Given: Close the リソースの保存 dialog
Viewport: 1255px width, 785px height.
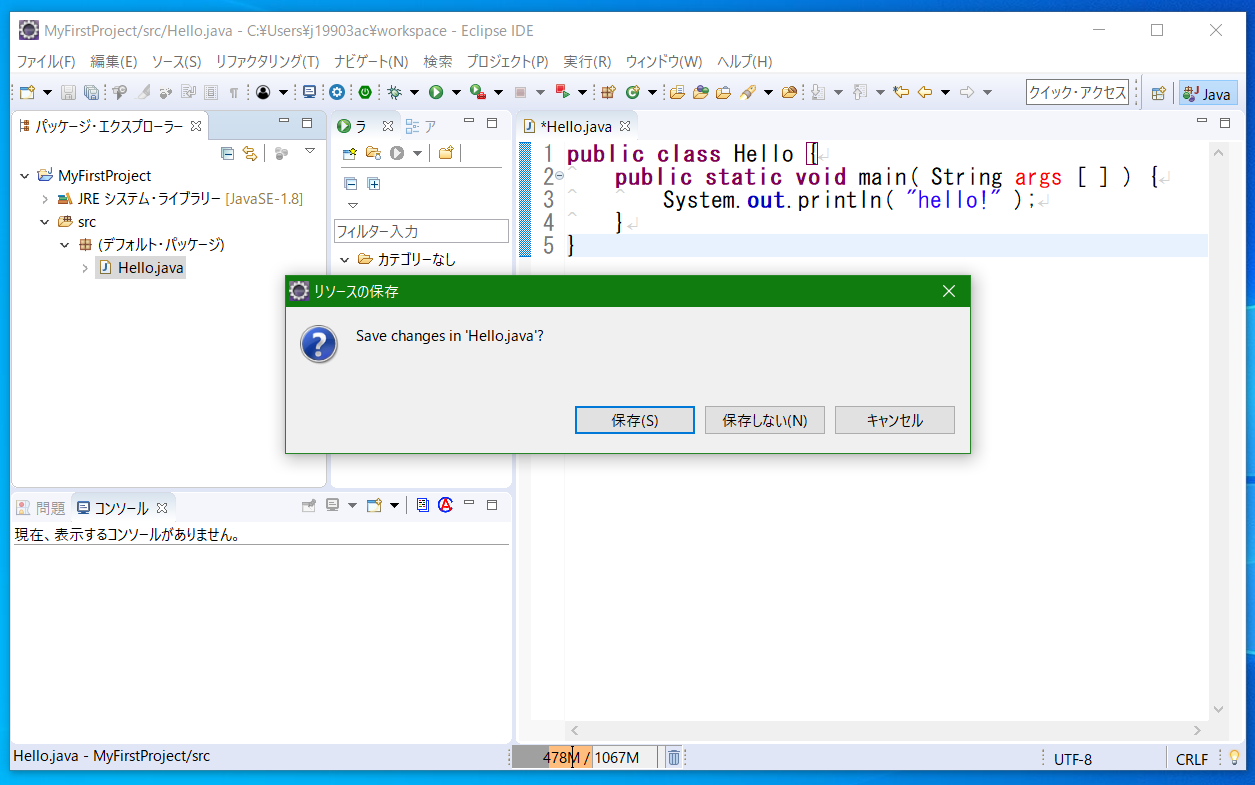Looking at the screenshot, I should tap(949, 291).
